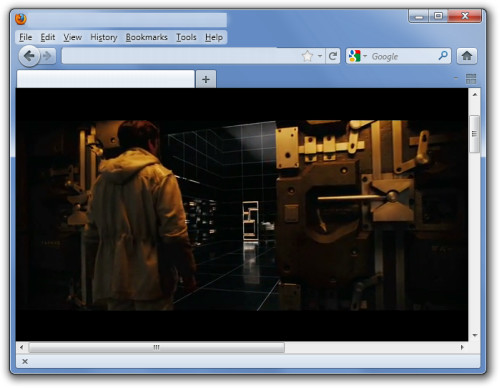Image resolution: width=500 pixels, height=388 pixels.
Task: Open the History menu
Action: point(104,37)
